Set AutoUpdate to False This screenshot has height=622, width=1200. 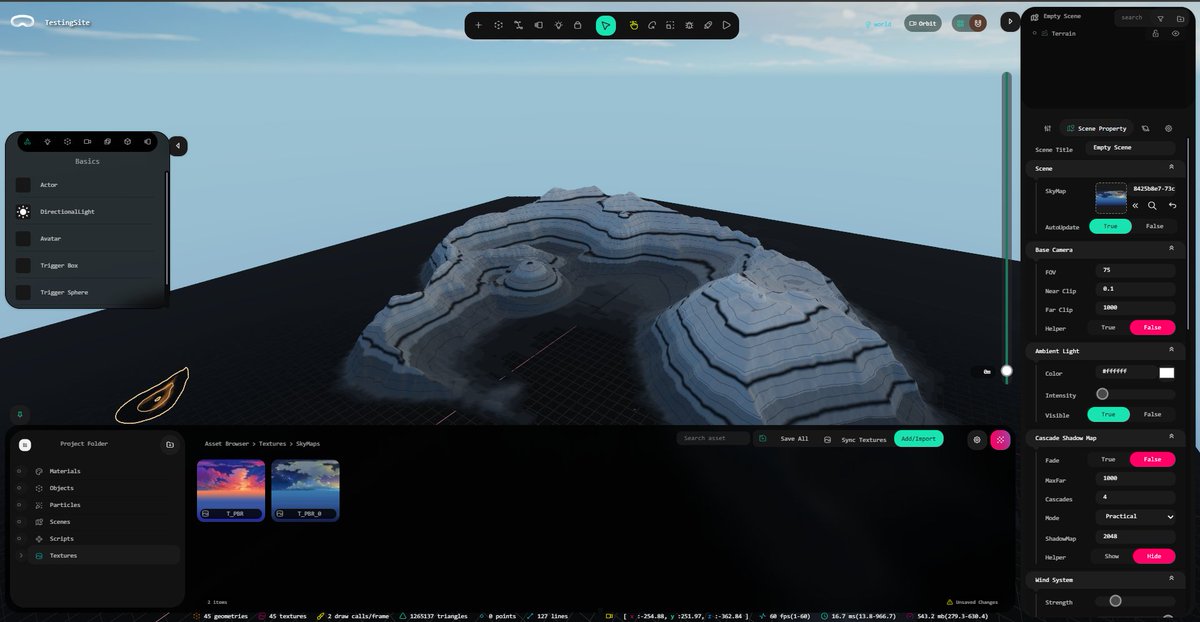[1155, 226]
